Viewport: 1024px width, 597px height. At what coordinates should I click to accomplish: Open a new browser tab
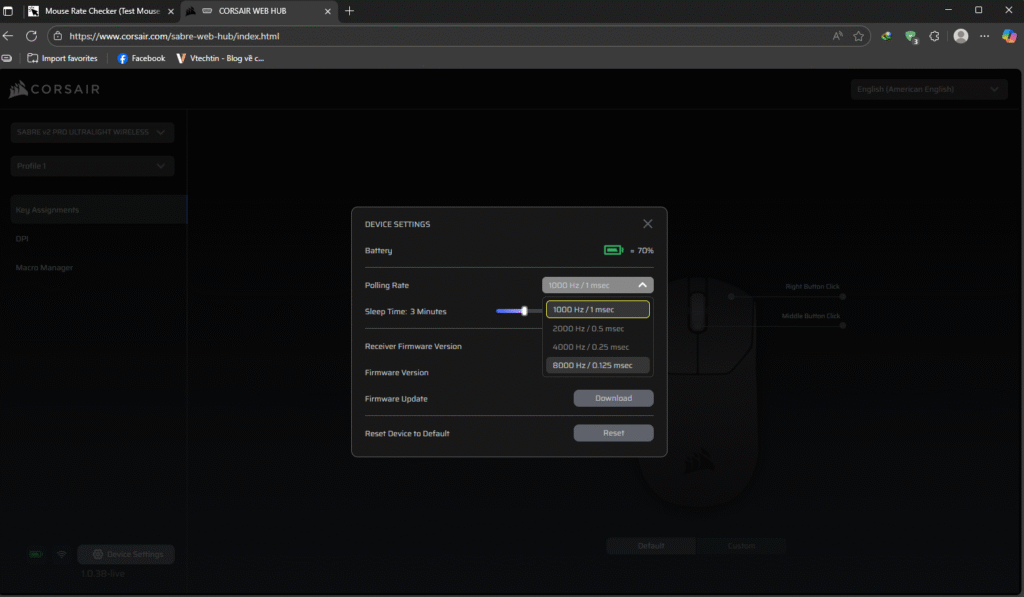[x=349, y=10]
